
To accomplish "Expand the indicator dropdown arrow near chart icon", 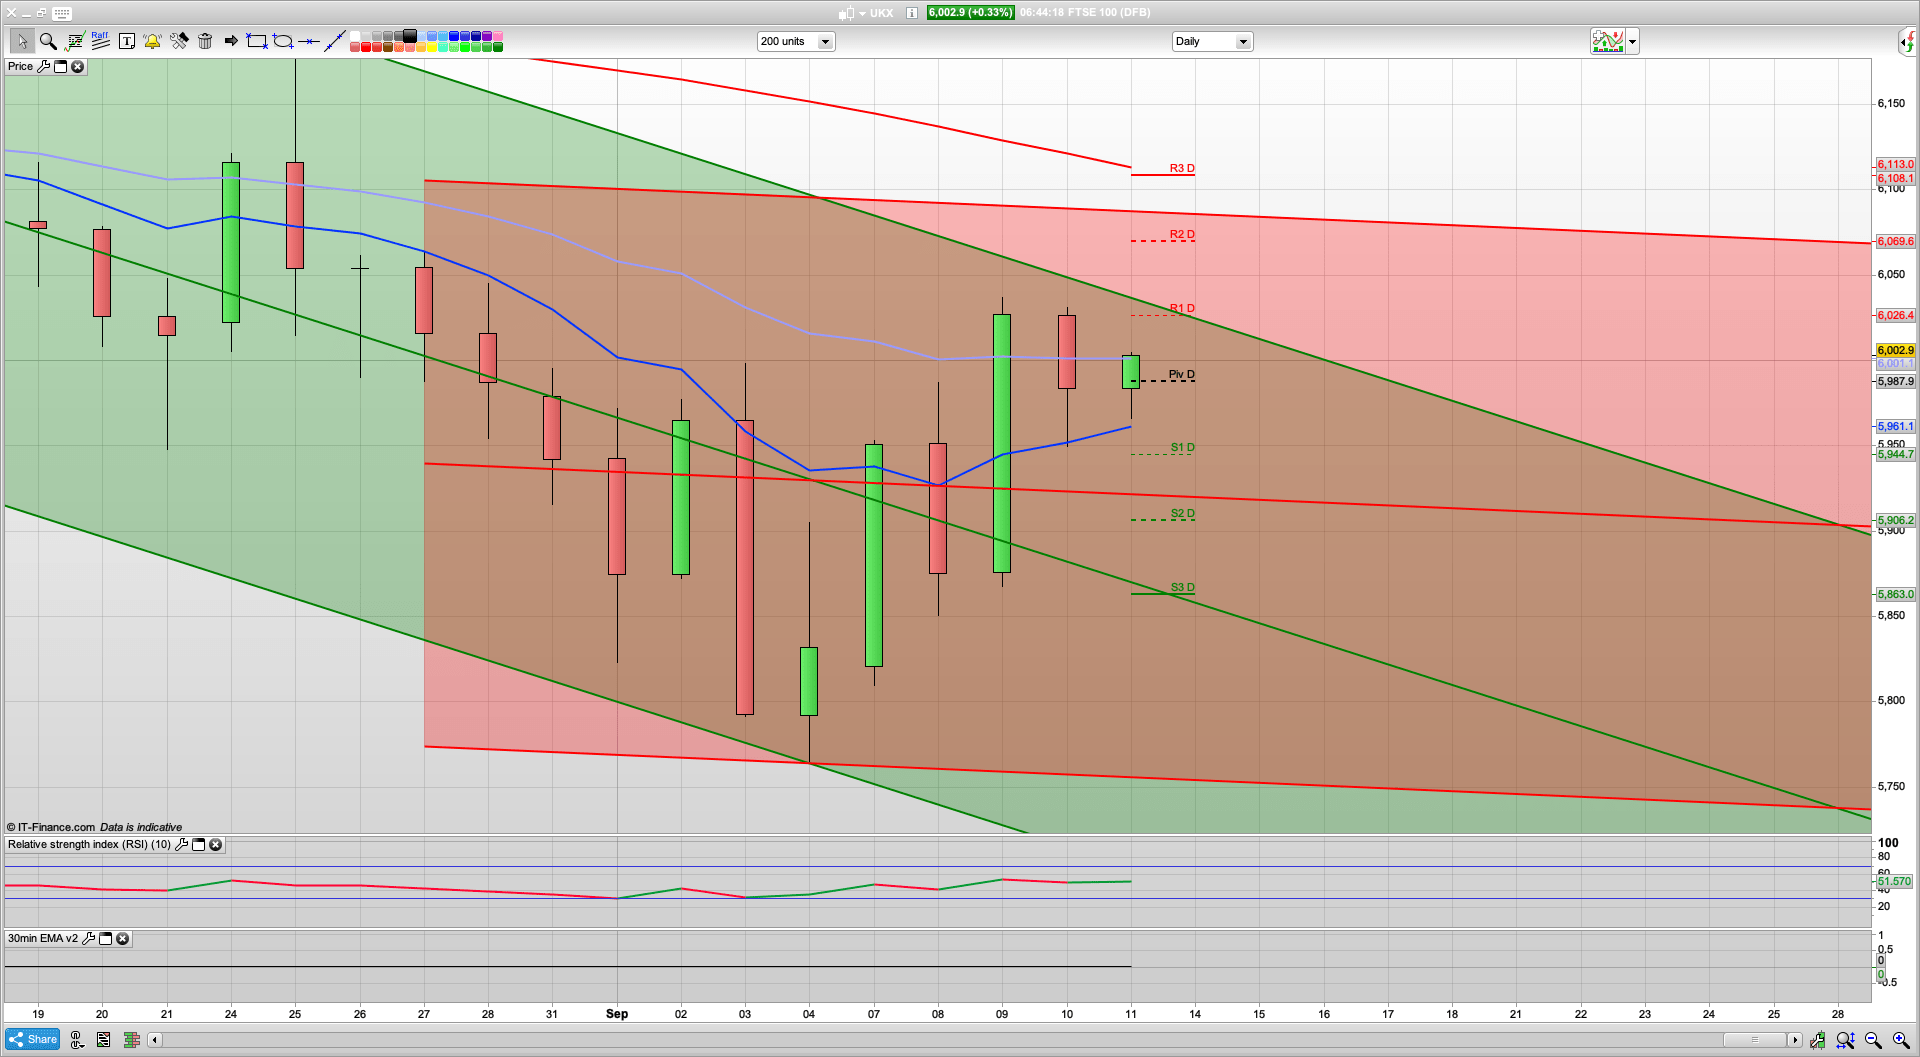I will tap(1631, 41).
